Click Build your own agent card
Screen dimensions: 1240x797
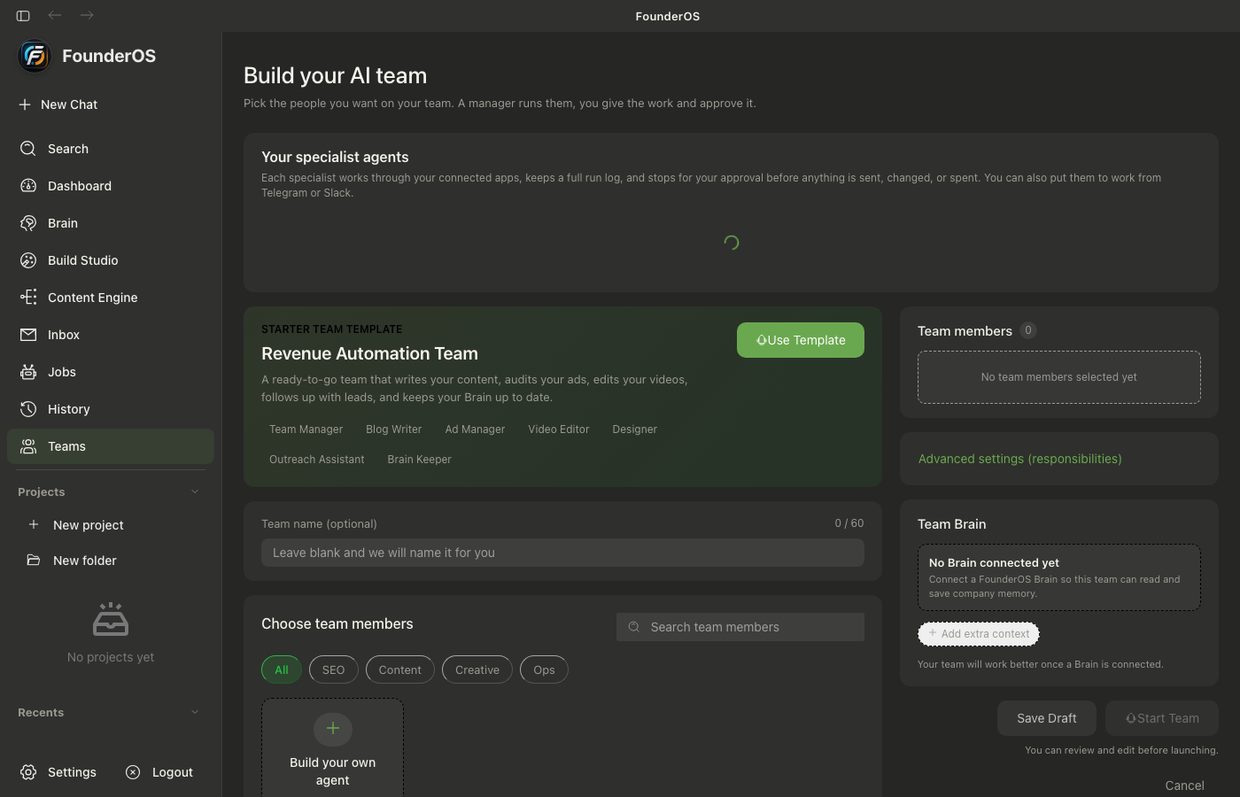coord(333,748)
